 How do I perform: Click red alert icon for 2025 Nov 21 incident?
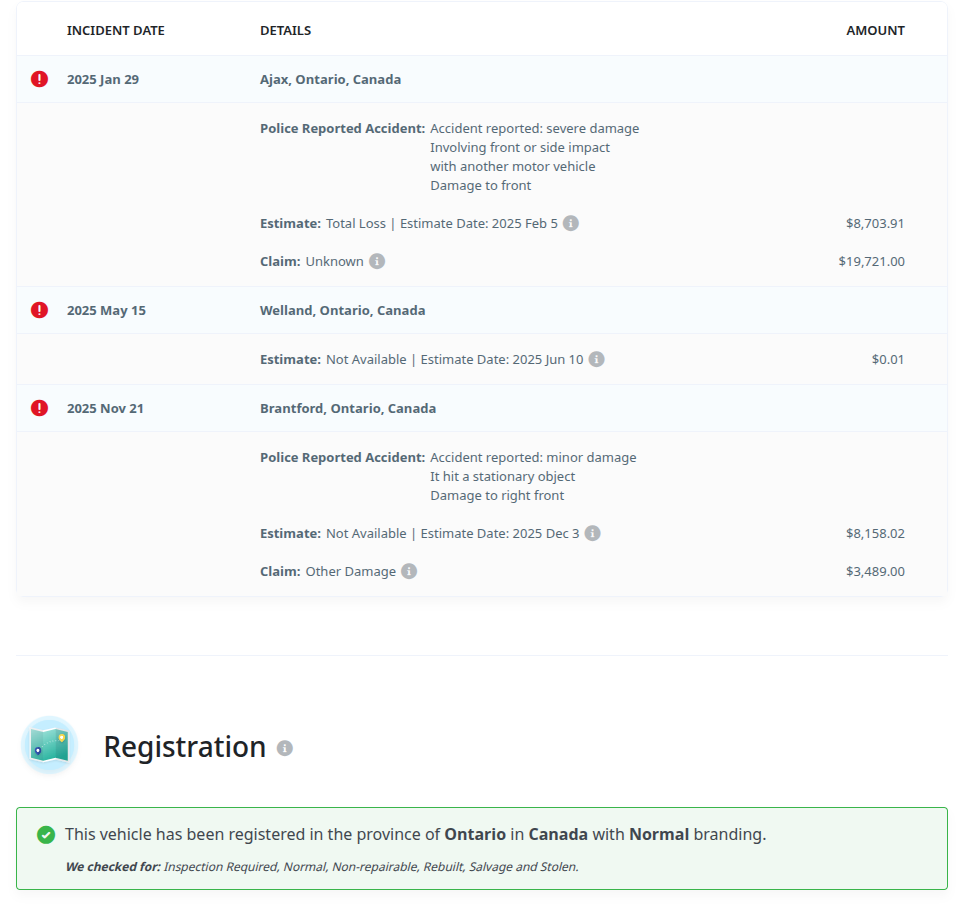pos(39,408)
